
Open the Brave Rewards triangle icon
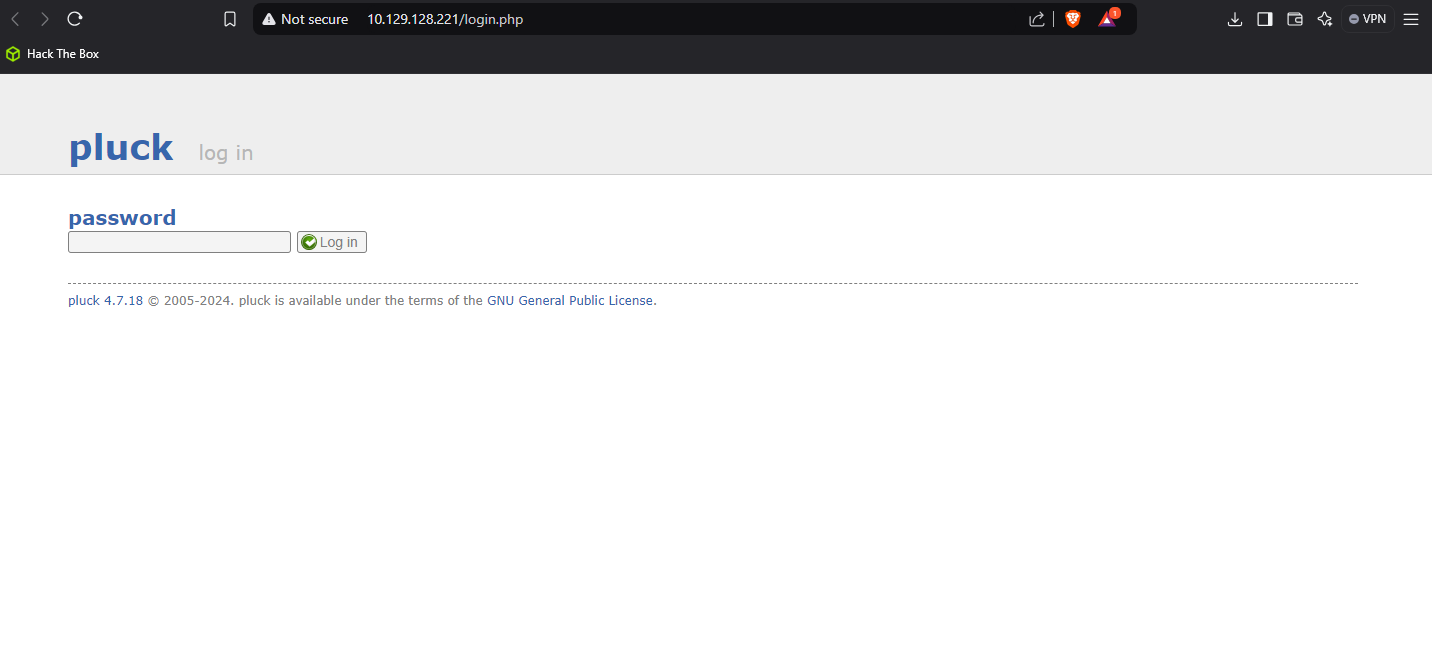(1107, 19)
